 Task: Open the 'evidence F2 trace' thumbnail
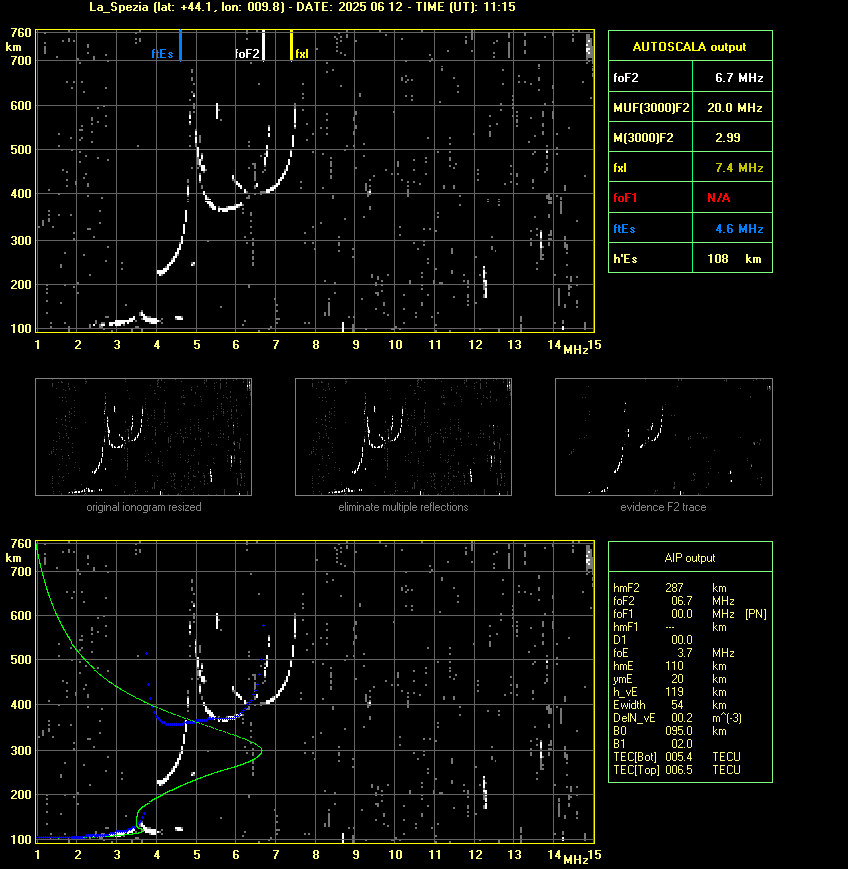[x=664, y=437]
